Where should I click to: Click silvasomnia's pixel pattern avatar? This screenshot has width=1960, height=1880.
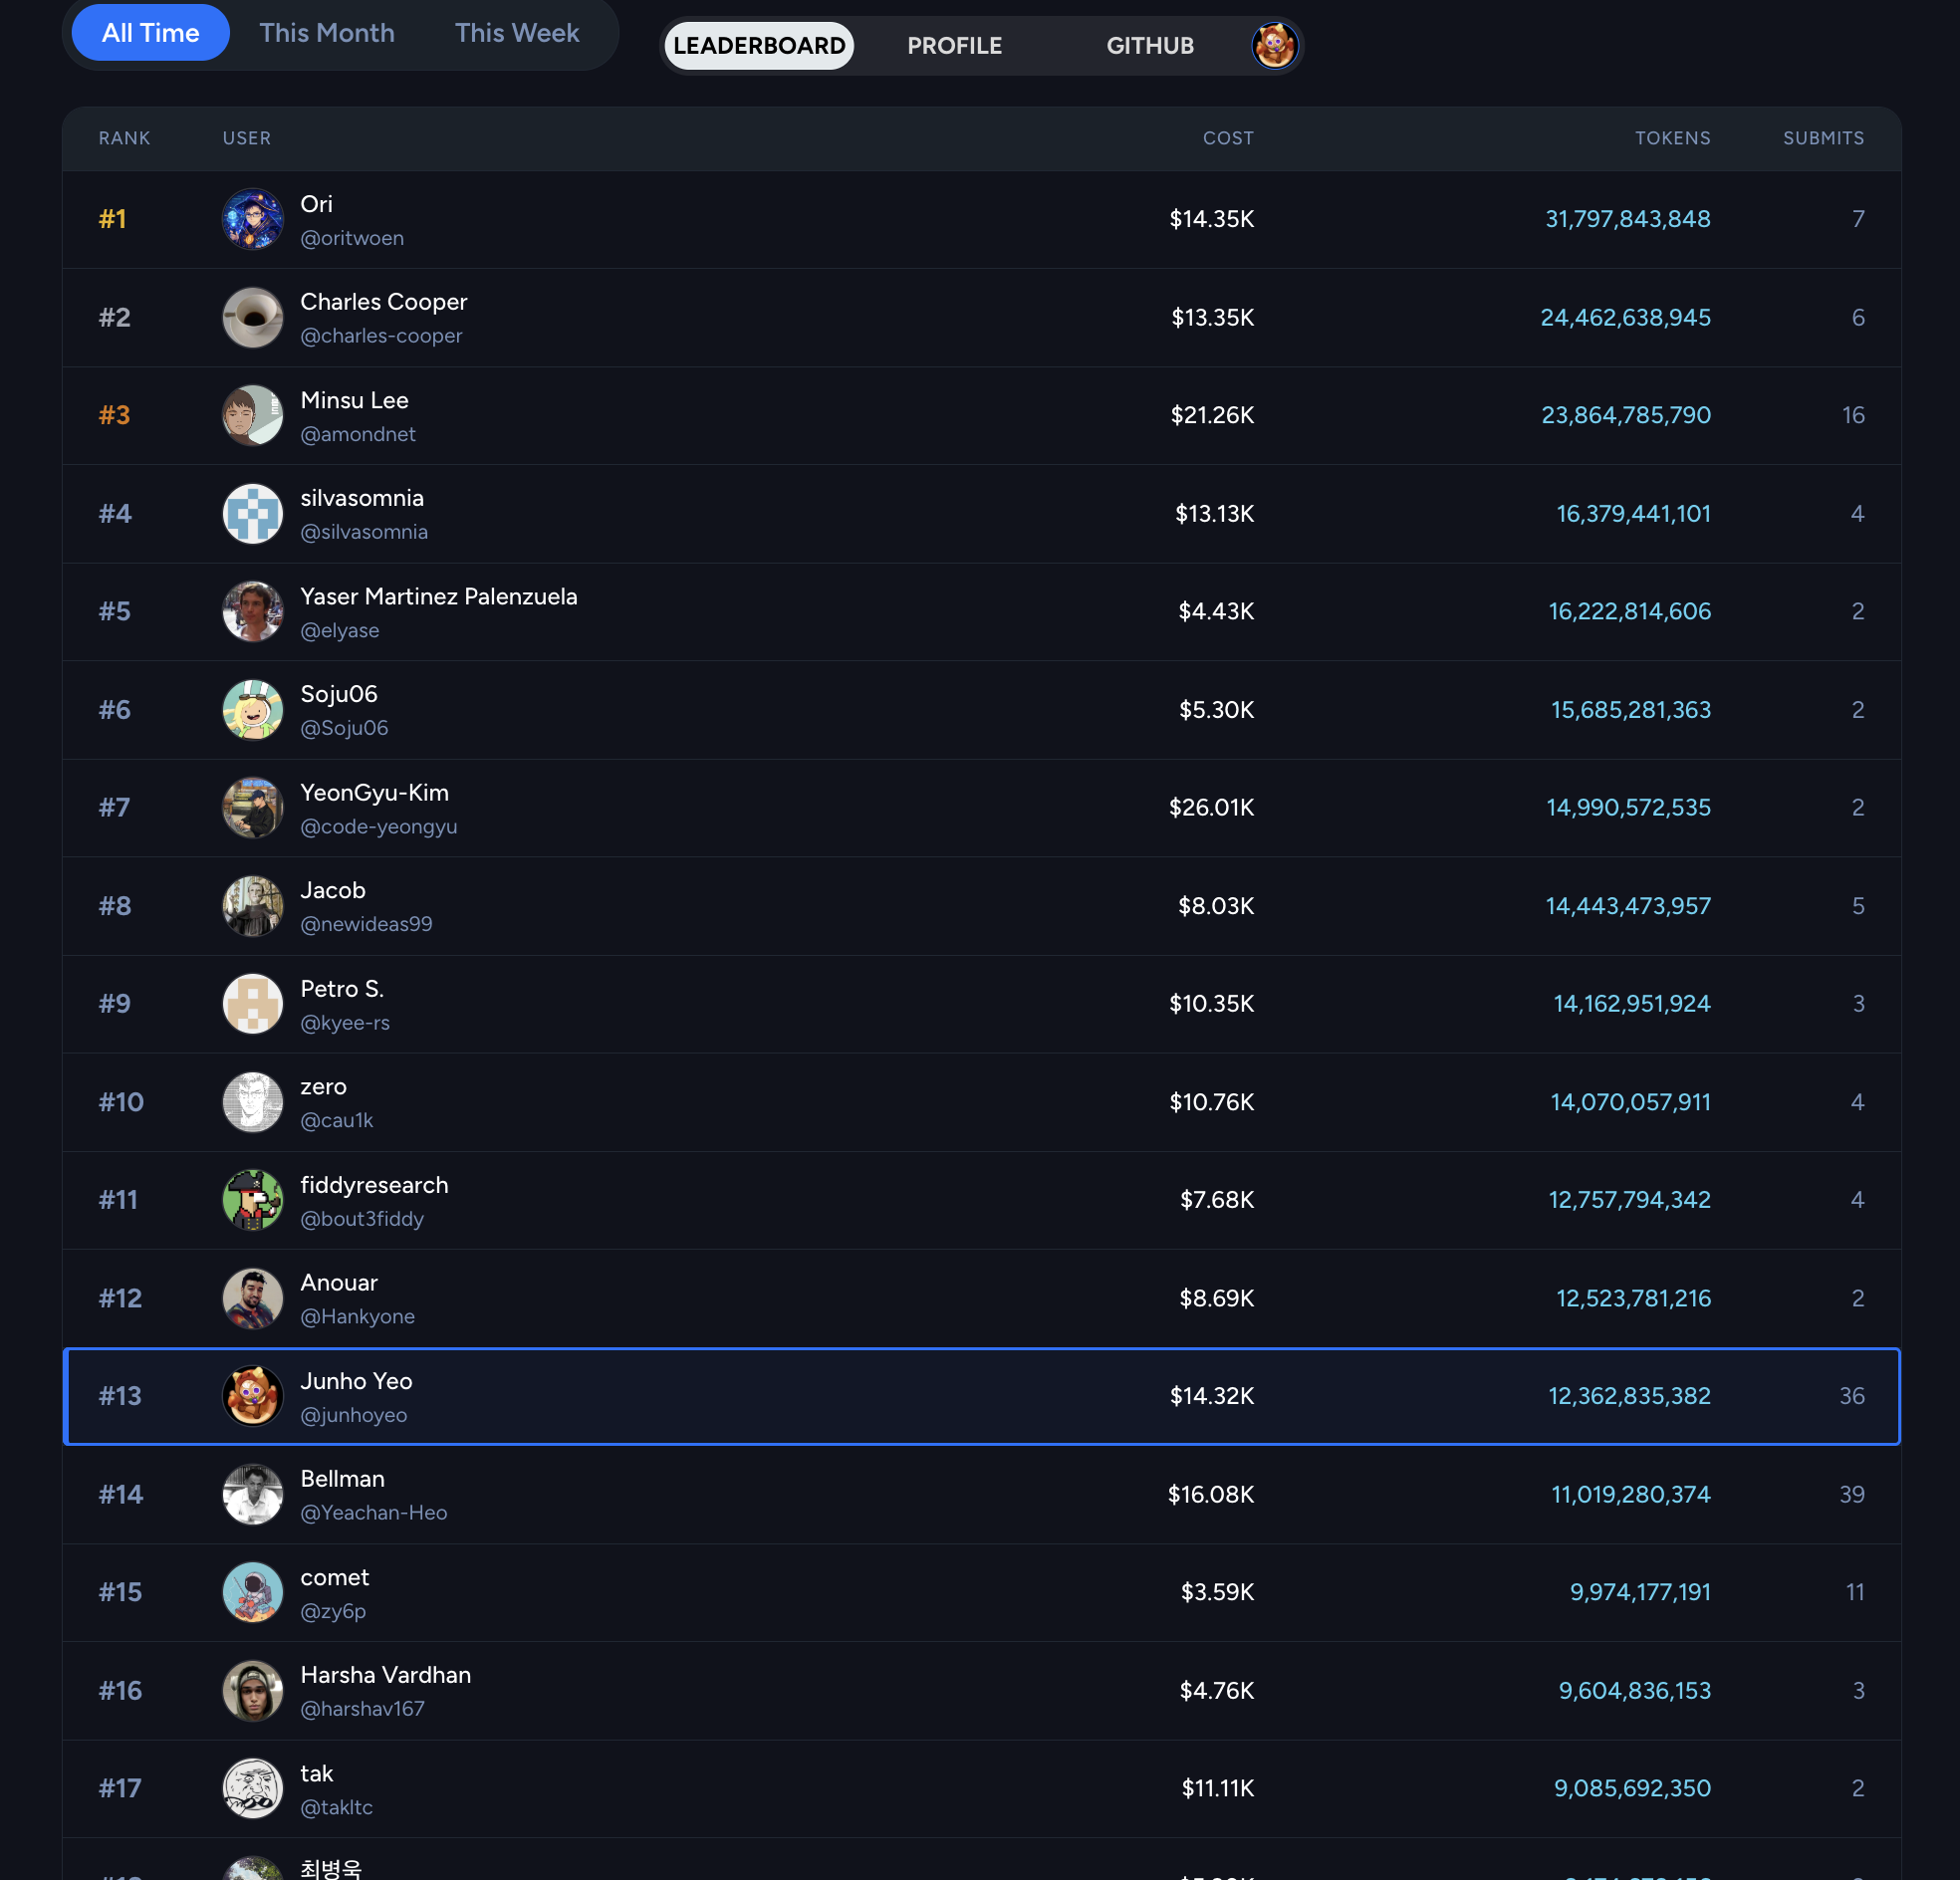[252, 513]
